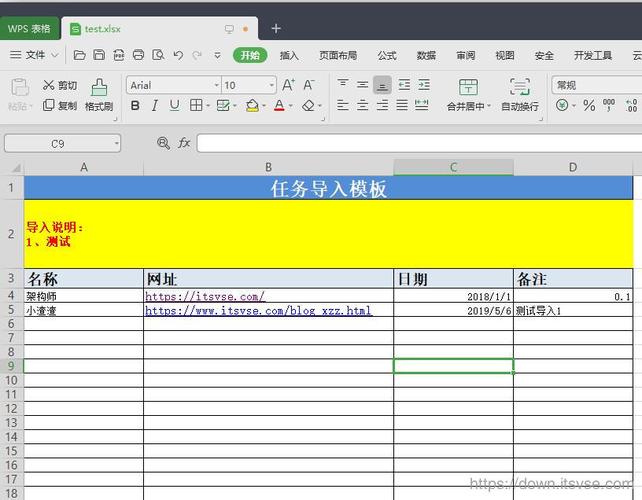
Task: Switch to the WPS 表格 home tab
Action: pyautogui.click(x=29, y=29)
